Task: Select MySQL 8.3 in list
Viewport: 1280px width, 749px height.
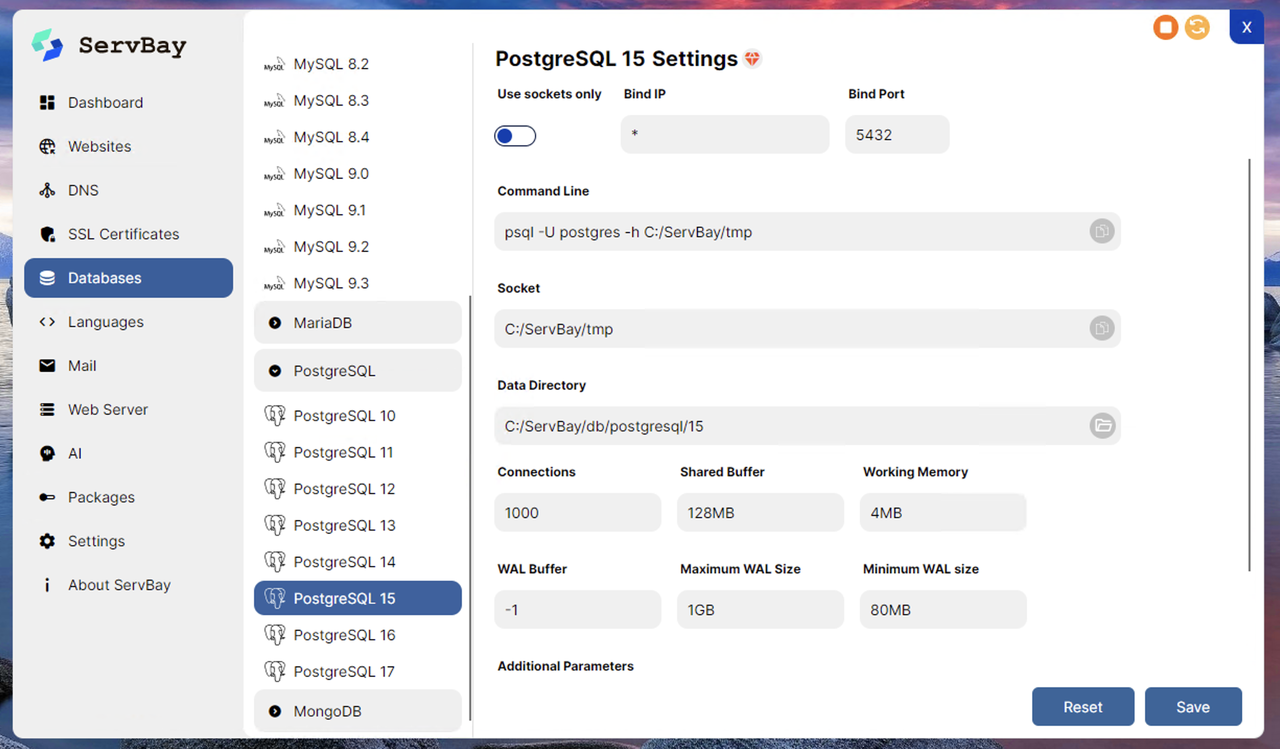Action: coord(358,101)
